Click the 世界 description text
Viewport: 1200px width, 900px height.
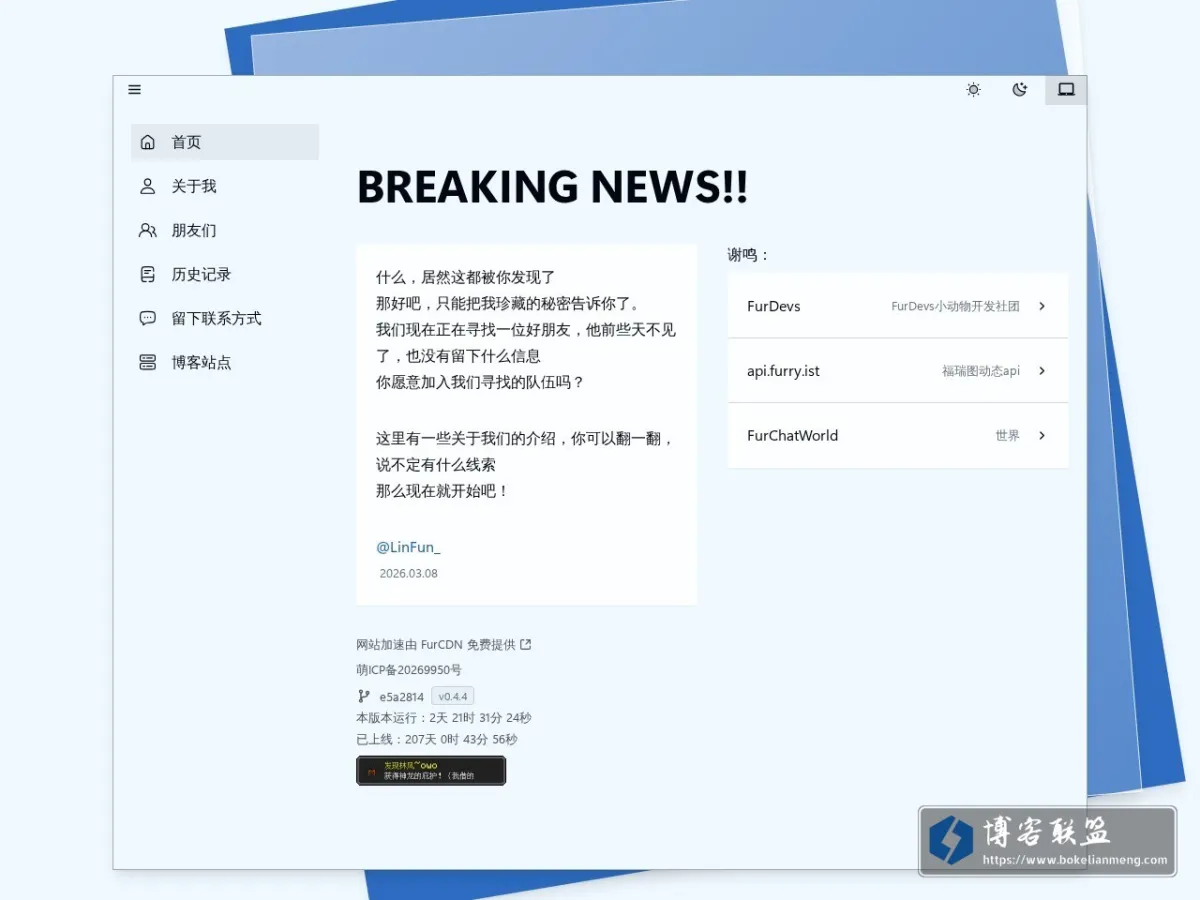tap(1007, 436)
